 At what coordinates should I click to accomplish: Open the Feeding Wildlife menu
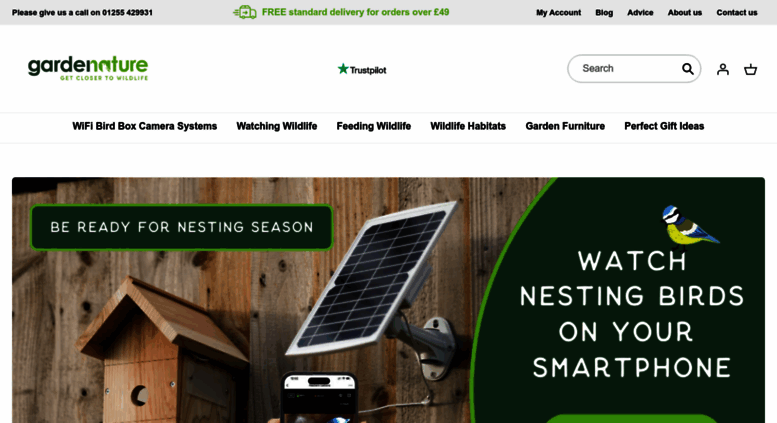click(x=374, y=126)
